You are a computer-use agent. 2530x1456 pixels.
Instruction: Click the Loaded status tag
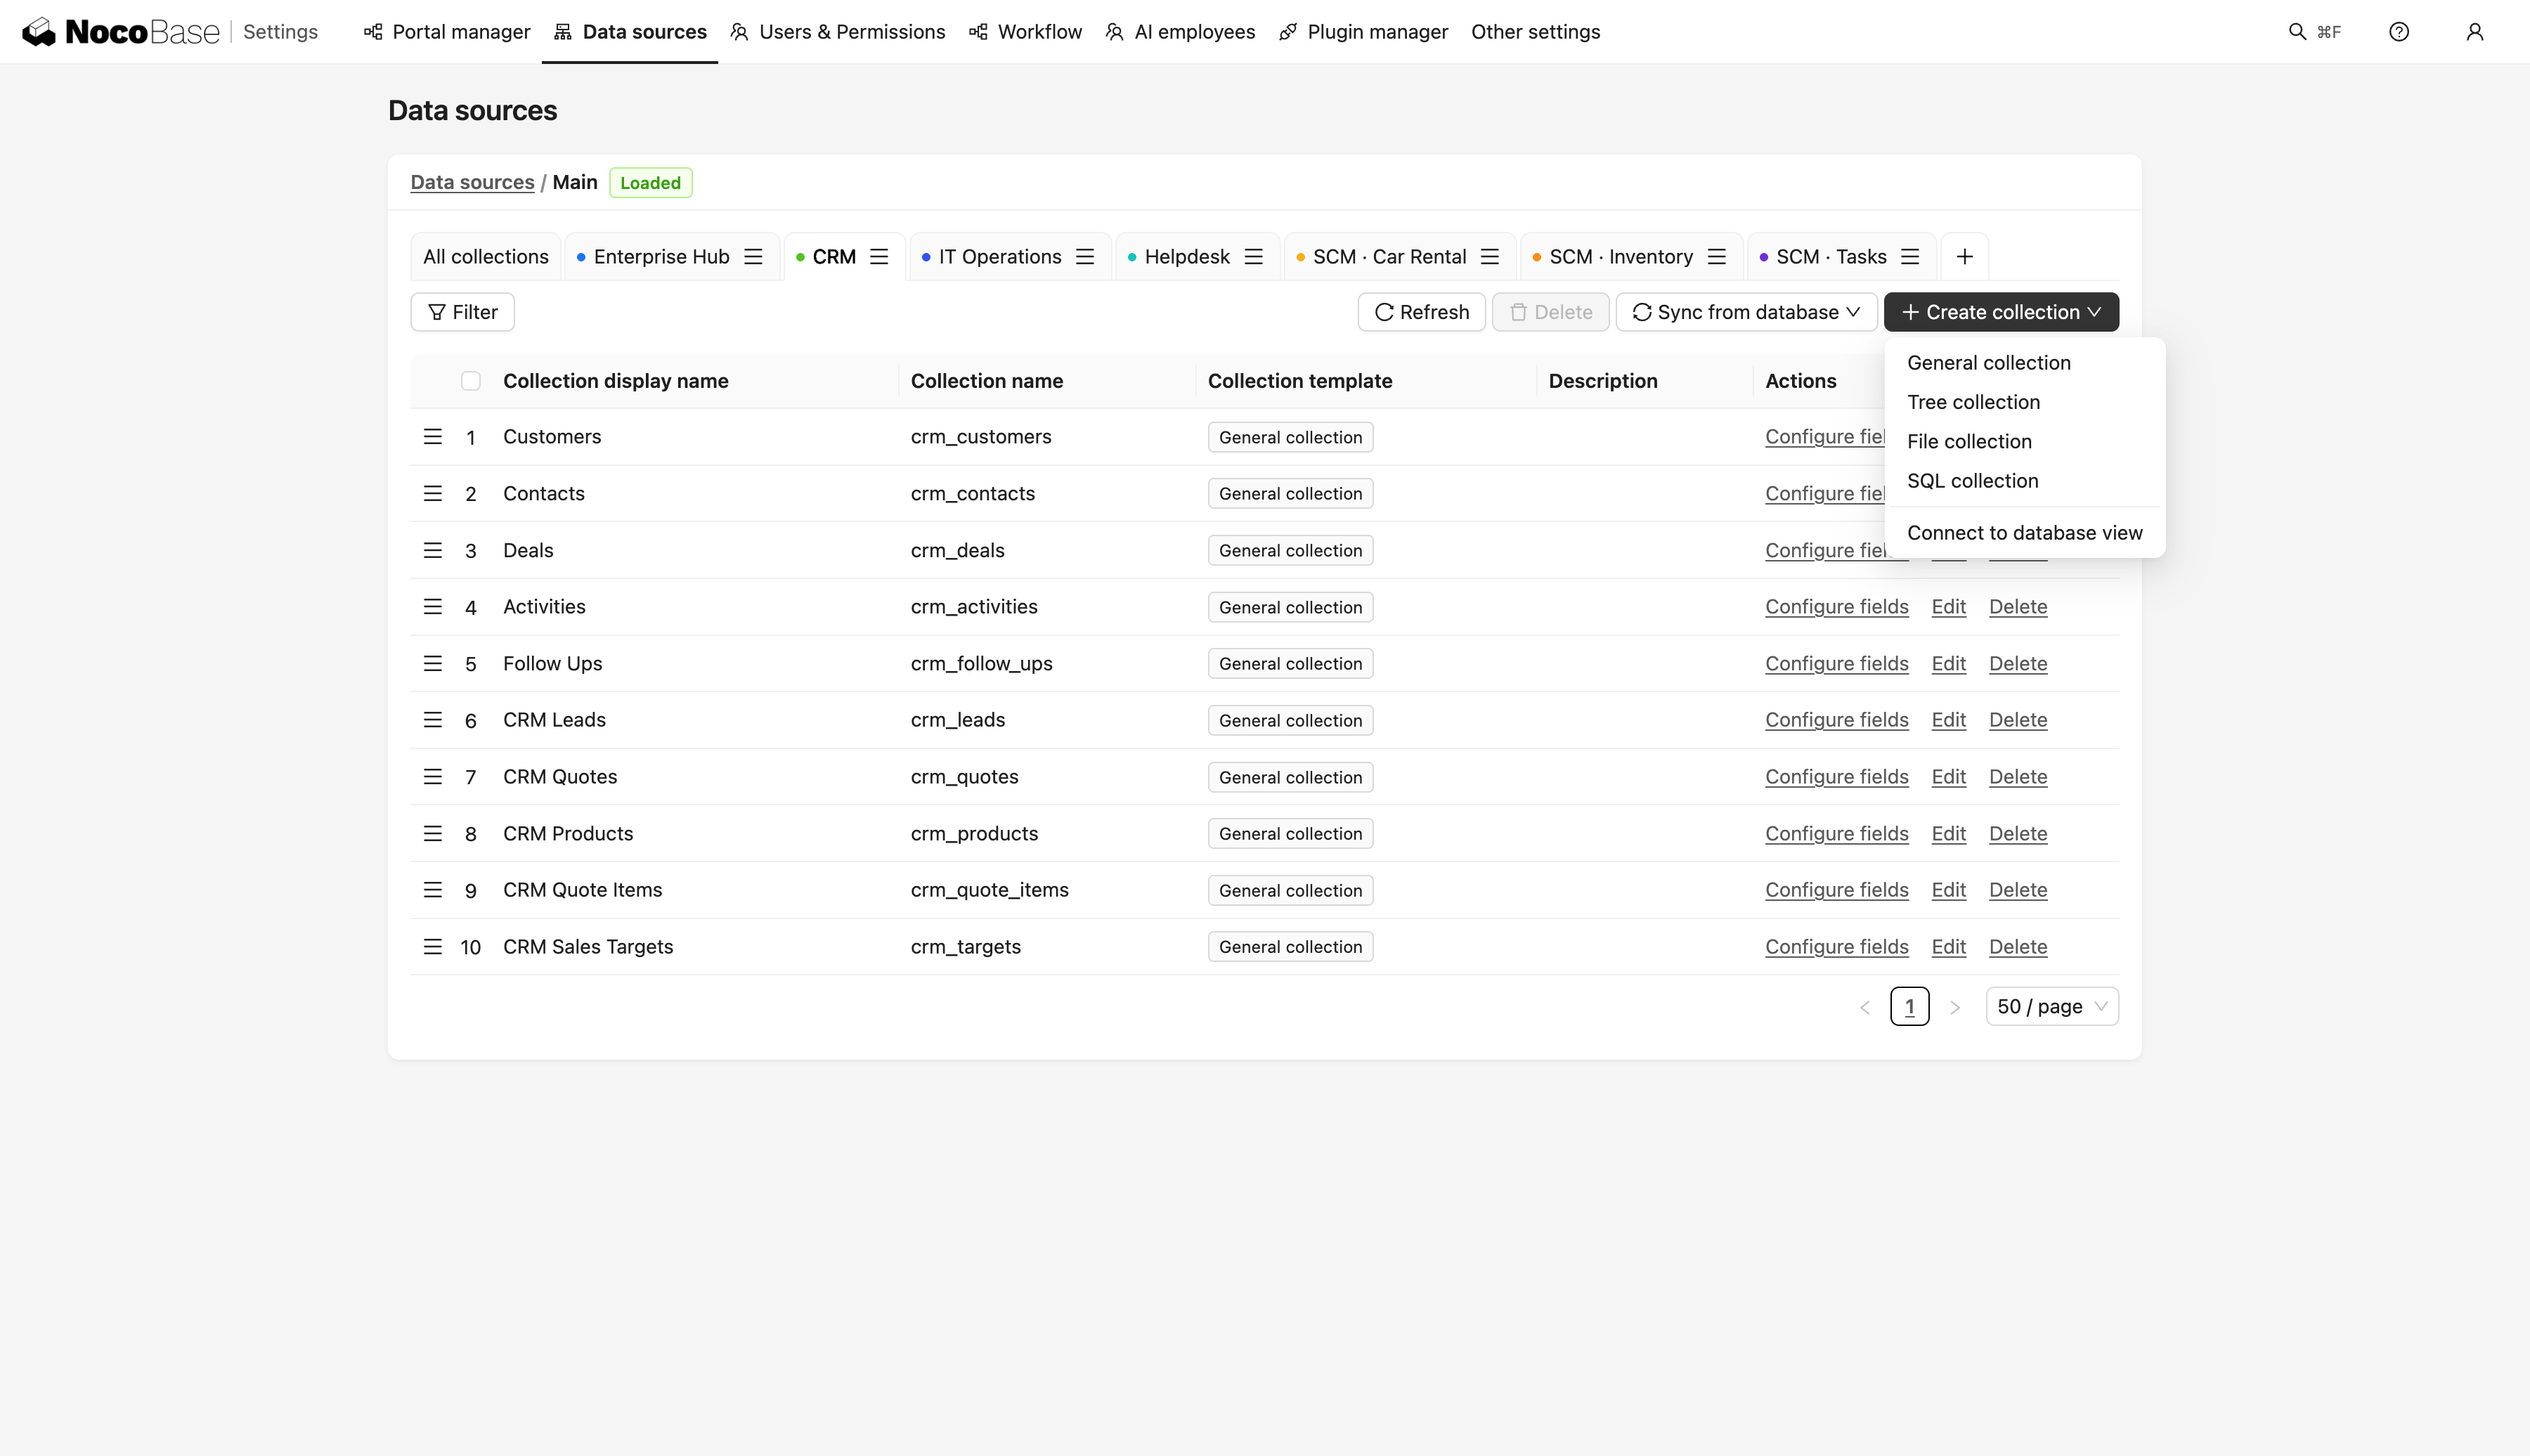click(651, 183)
